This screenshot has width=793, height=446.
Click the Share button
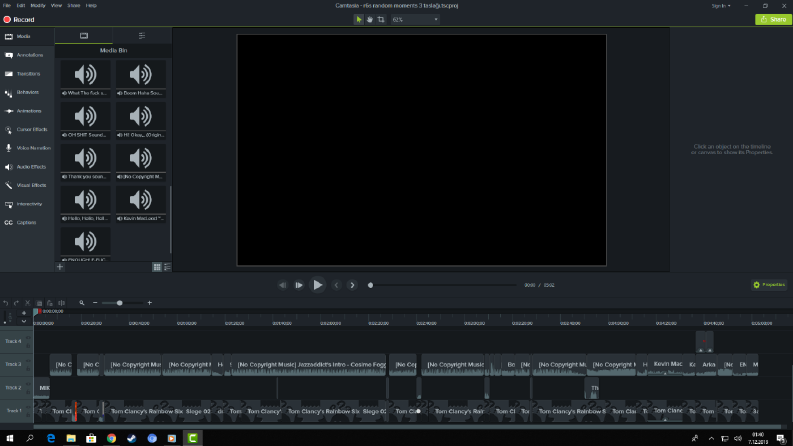tap(773, 19)
